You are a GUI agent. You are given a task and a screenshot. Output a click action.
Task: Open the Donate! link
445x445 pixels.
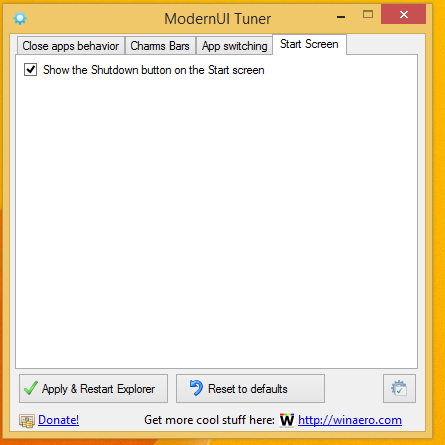click(x=59, y=420)
